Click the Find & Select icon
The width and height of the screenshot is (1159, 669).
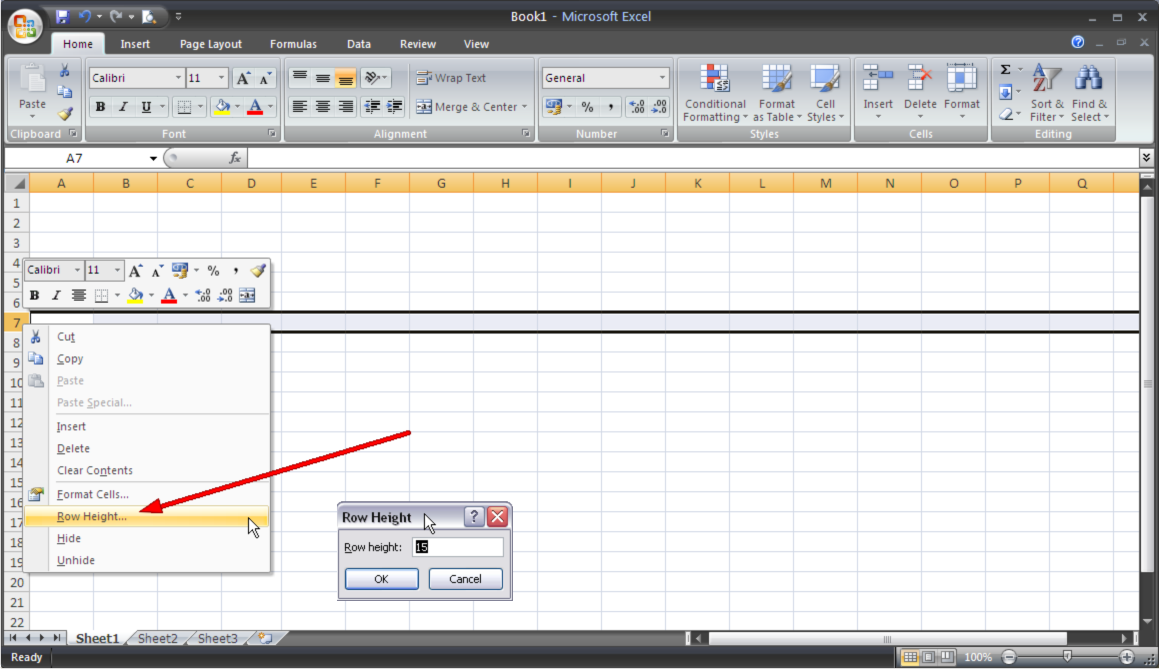(1089, 92)
